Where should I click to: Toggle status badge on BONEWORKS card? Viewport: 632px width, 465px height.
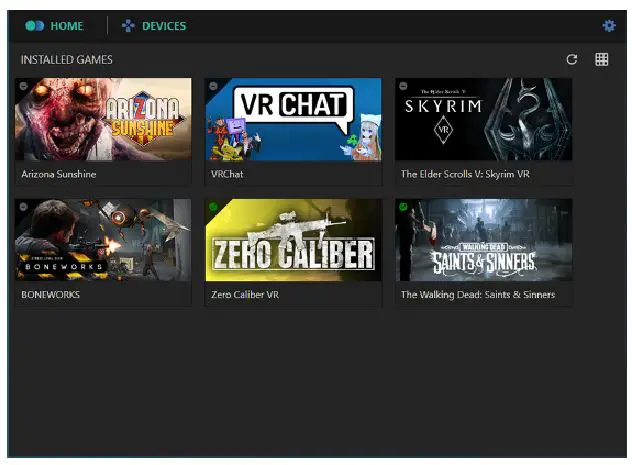23,207
